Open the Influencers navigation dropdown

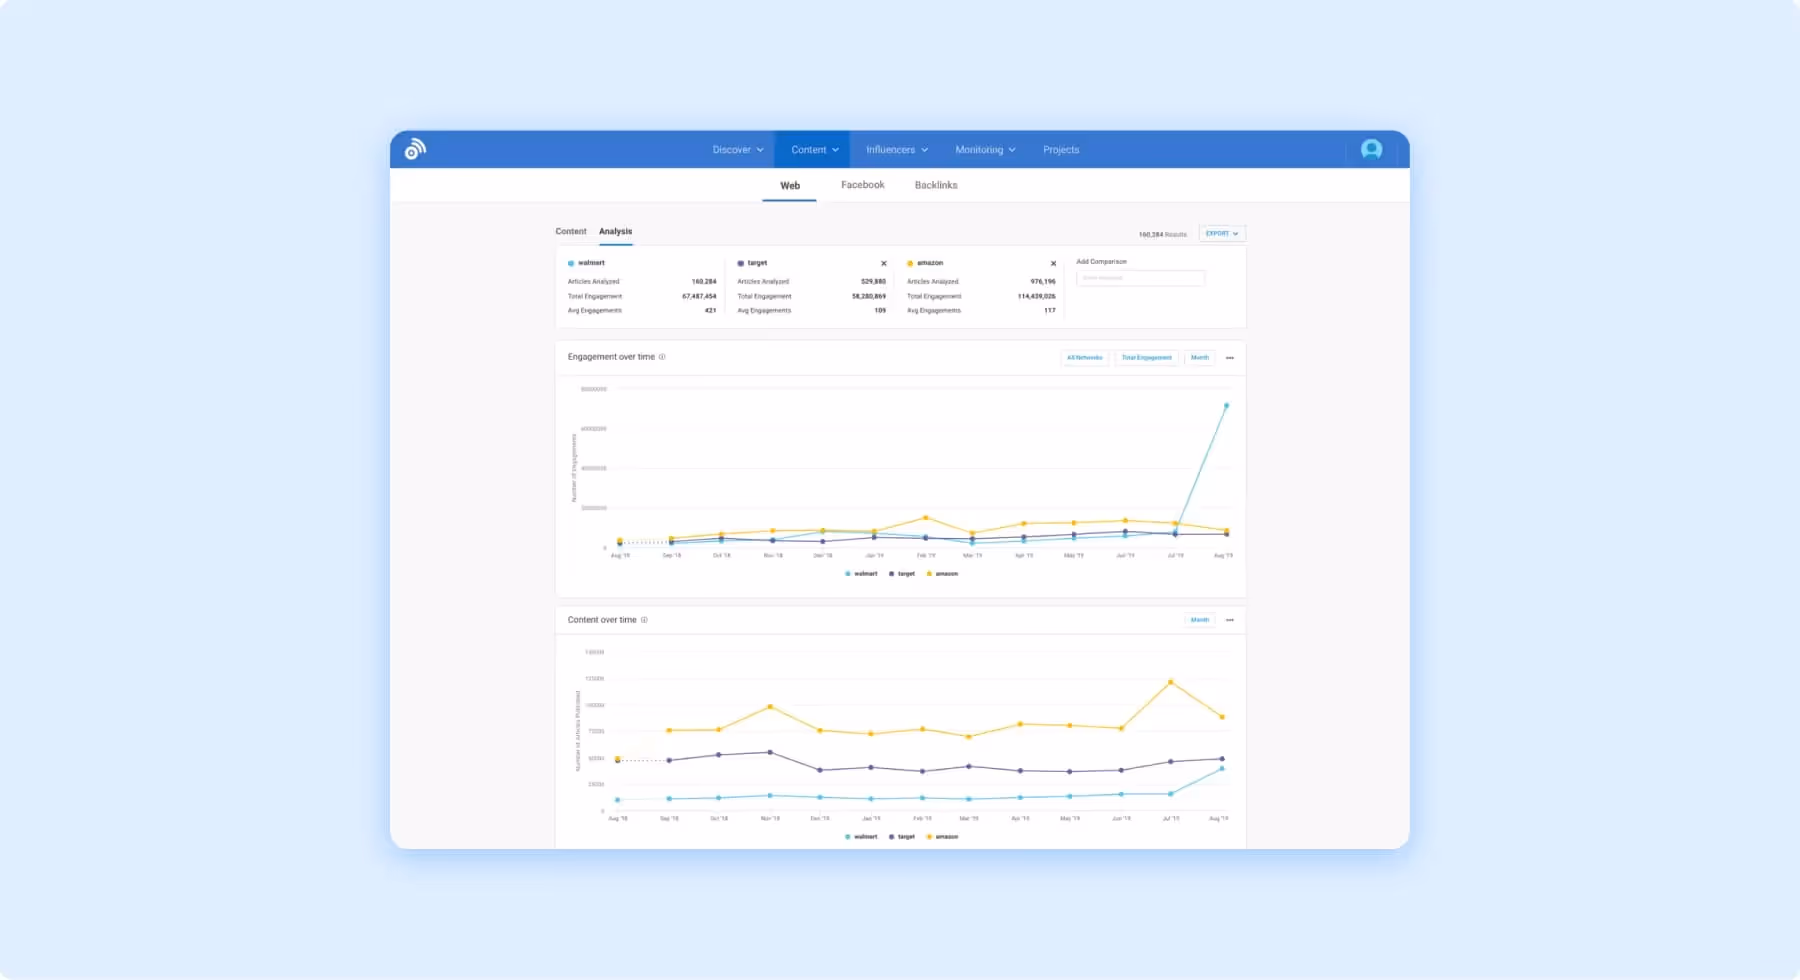[895, 149]
